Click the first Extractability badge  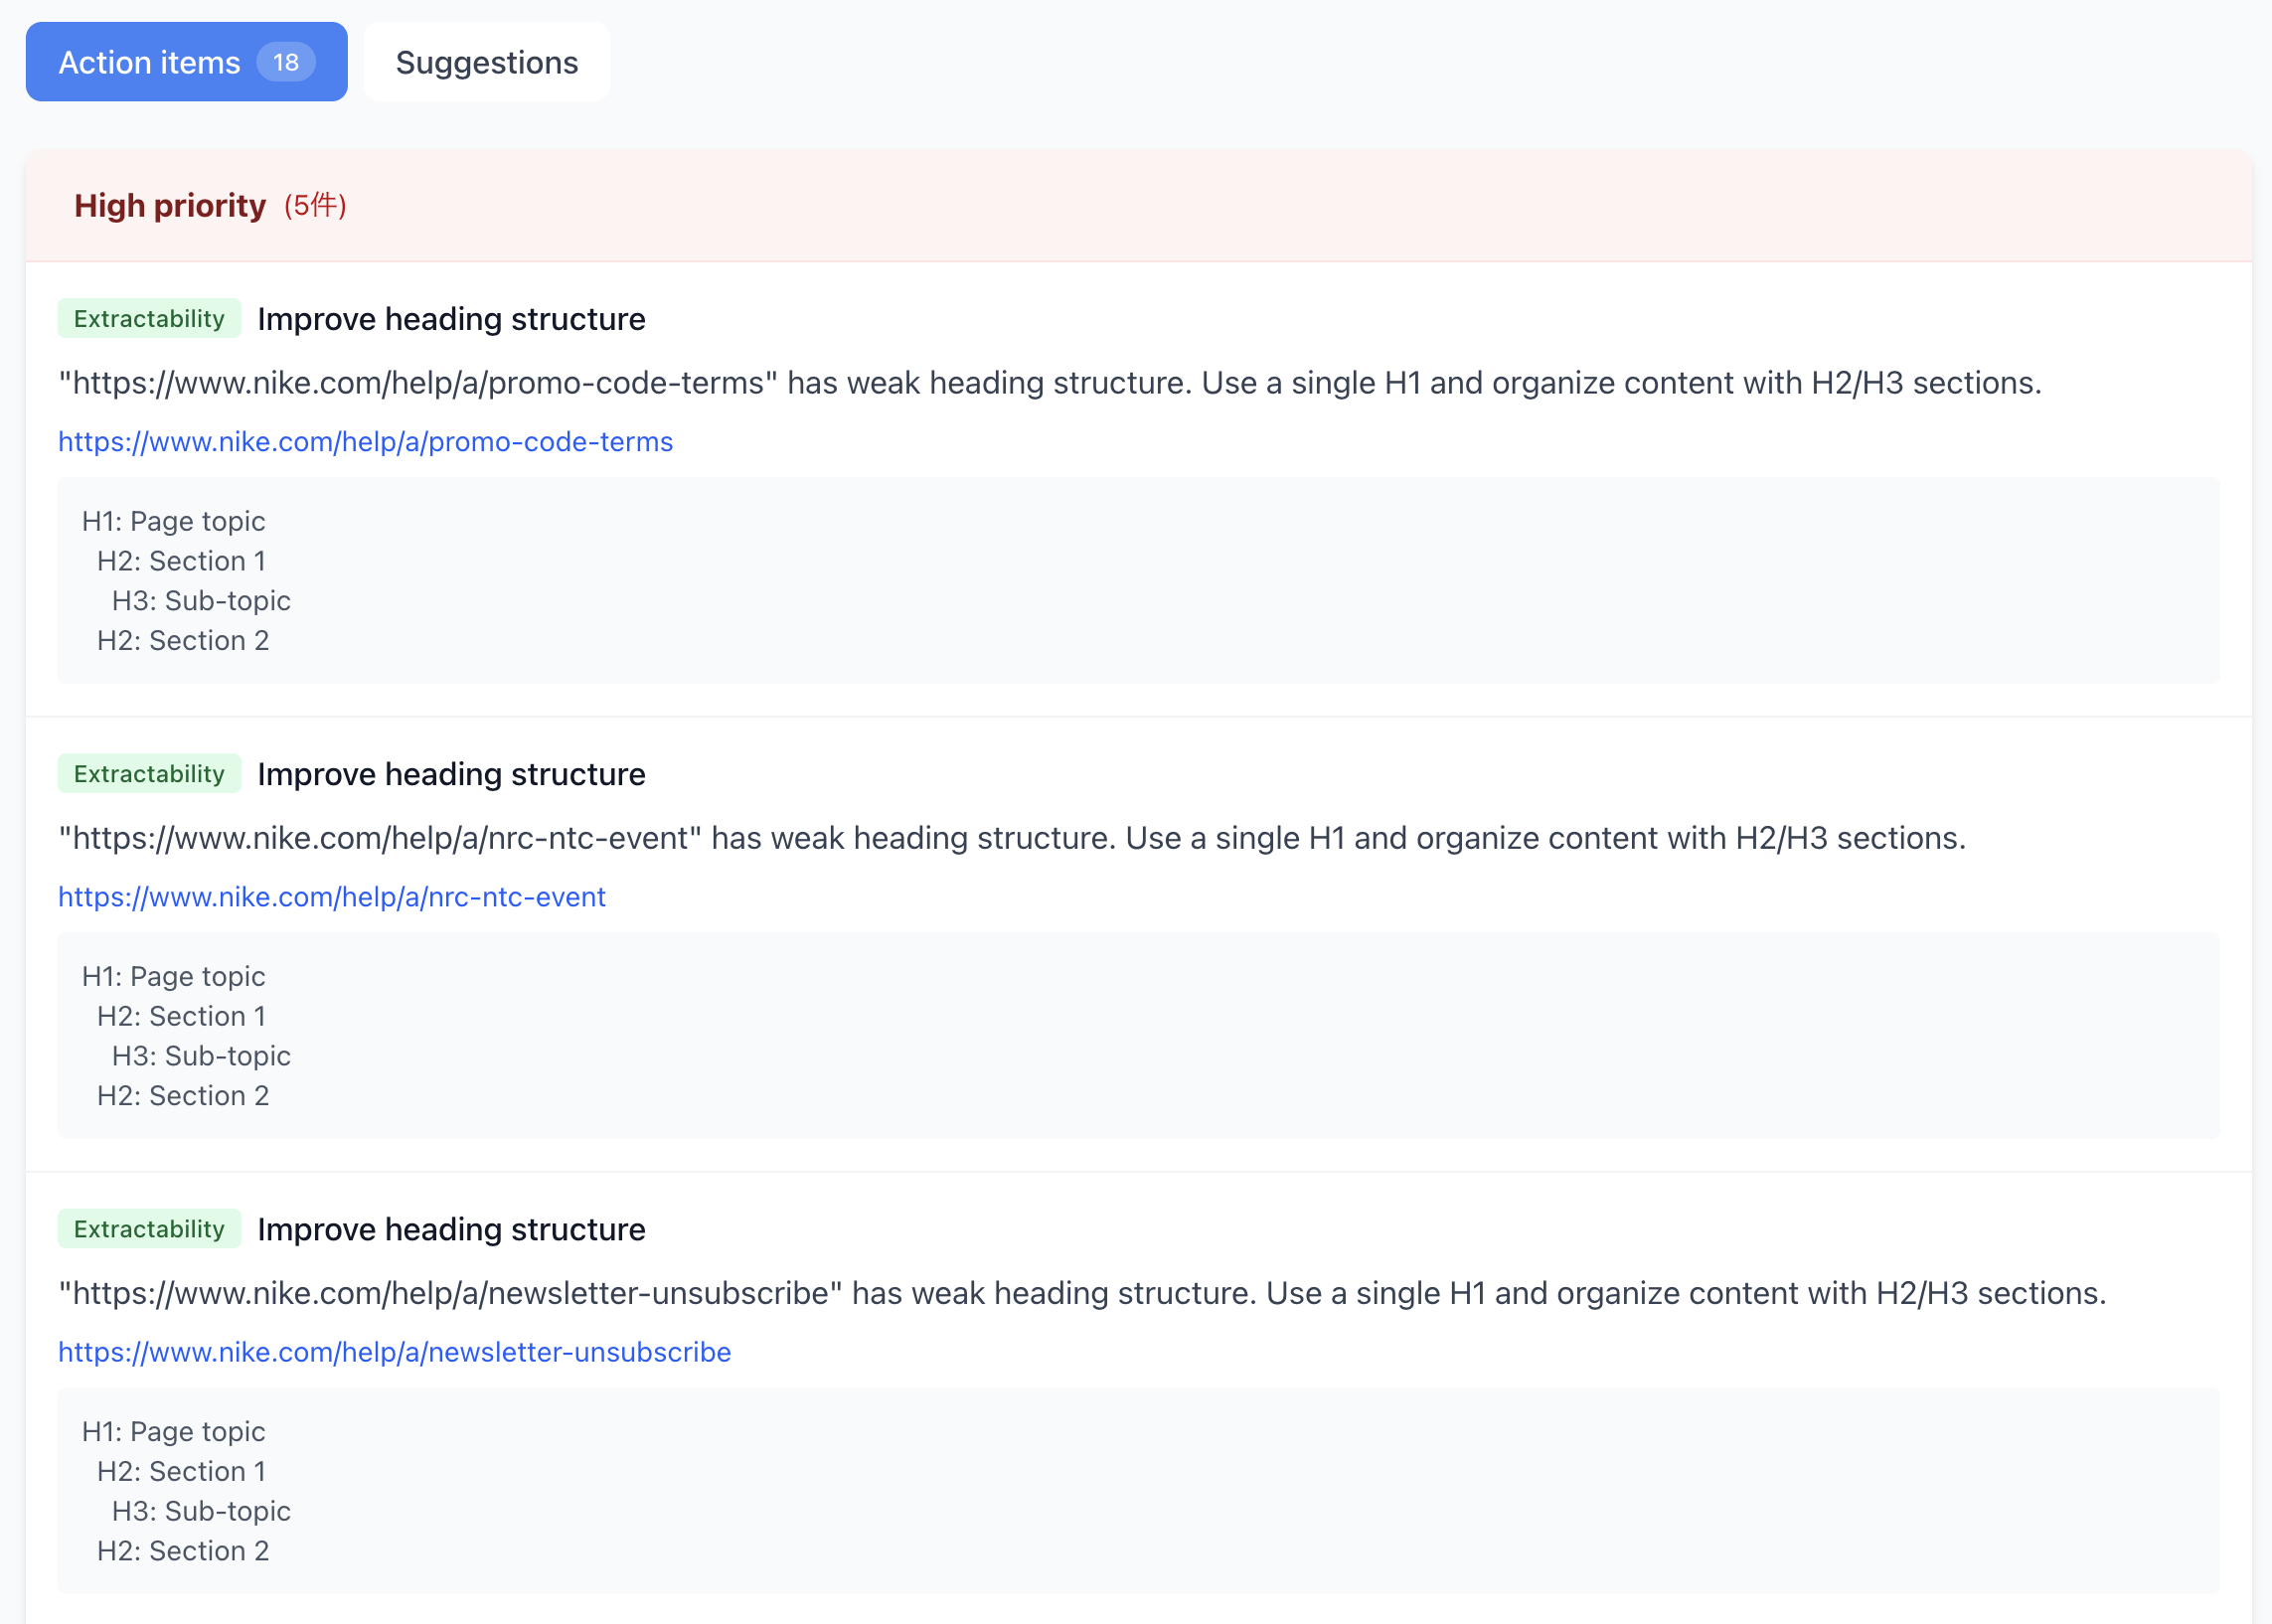148,319
